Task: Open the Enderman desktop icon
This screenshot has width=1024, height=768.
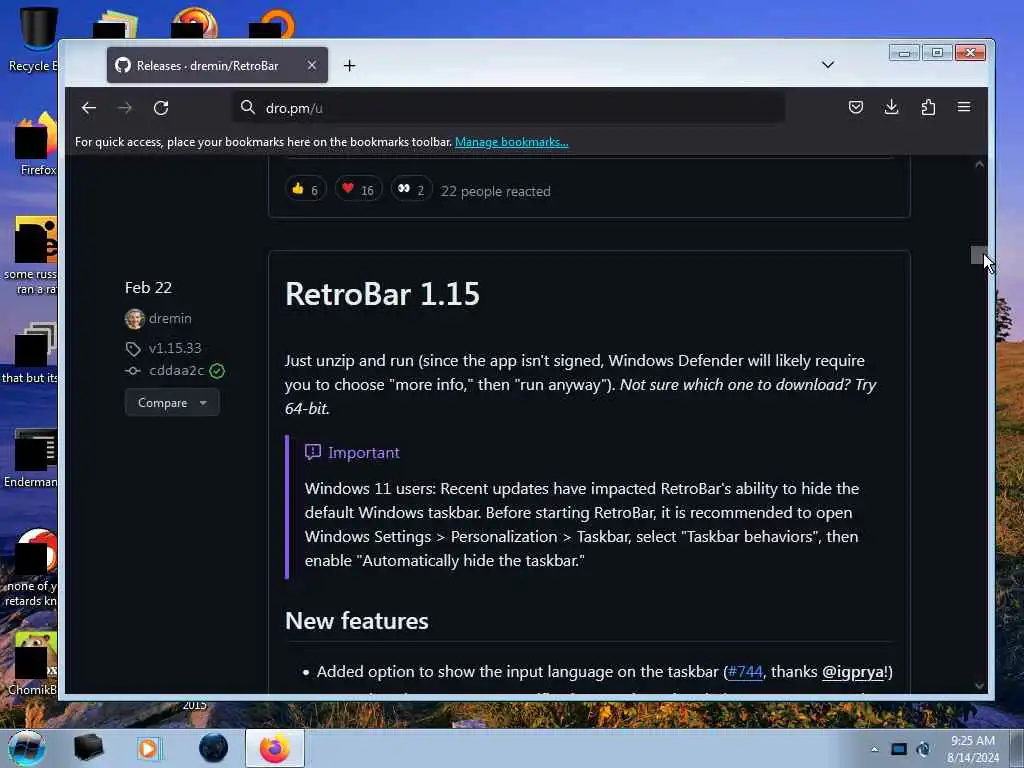Action: tap(31, 457)
